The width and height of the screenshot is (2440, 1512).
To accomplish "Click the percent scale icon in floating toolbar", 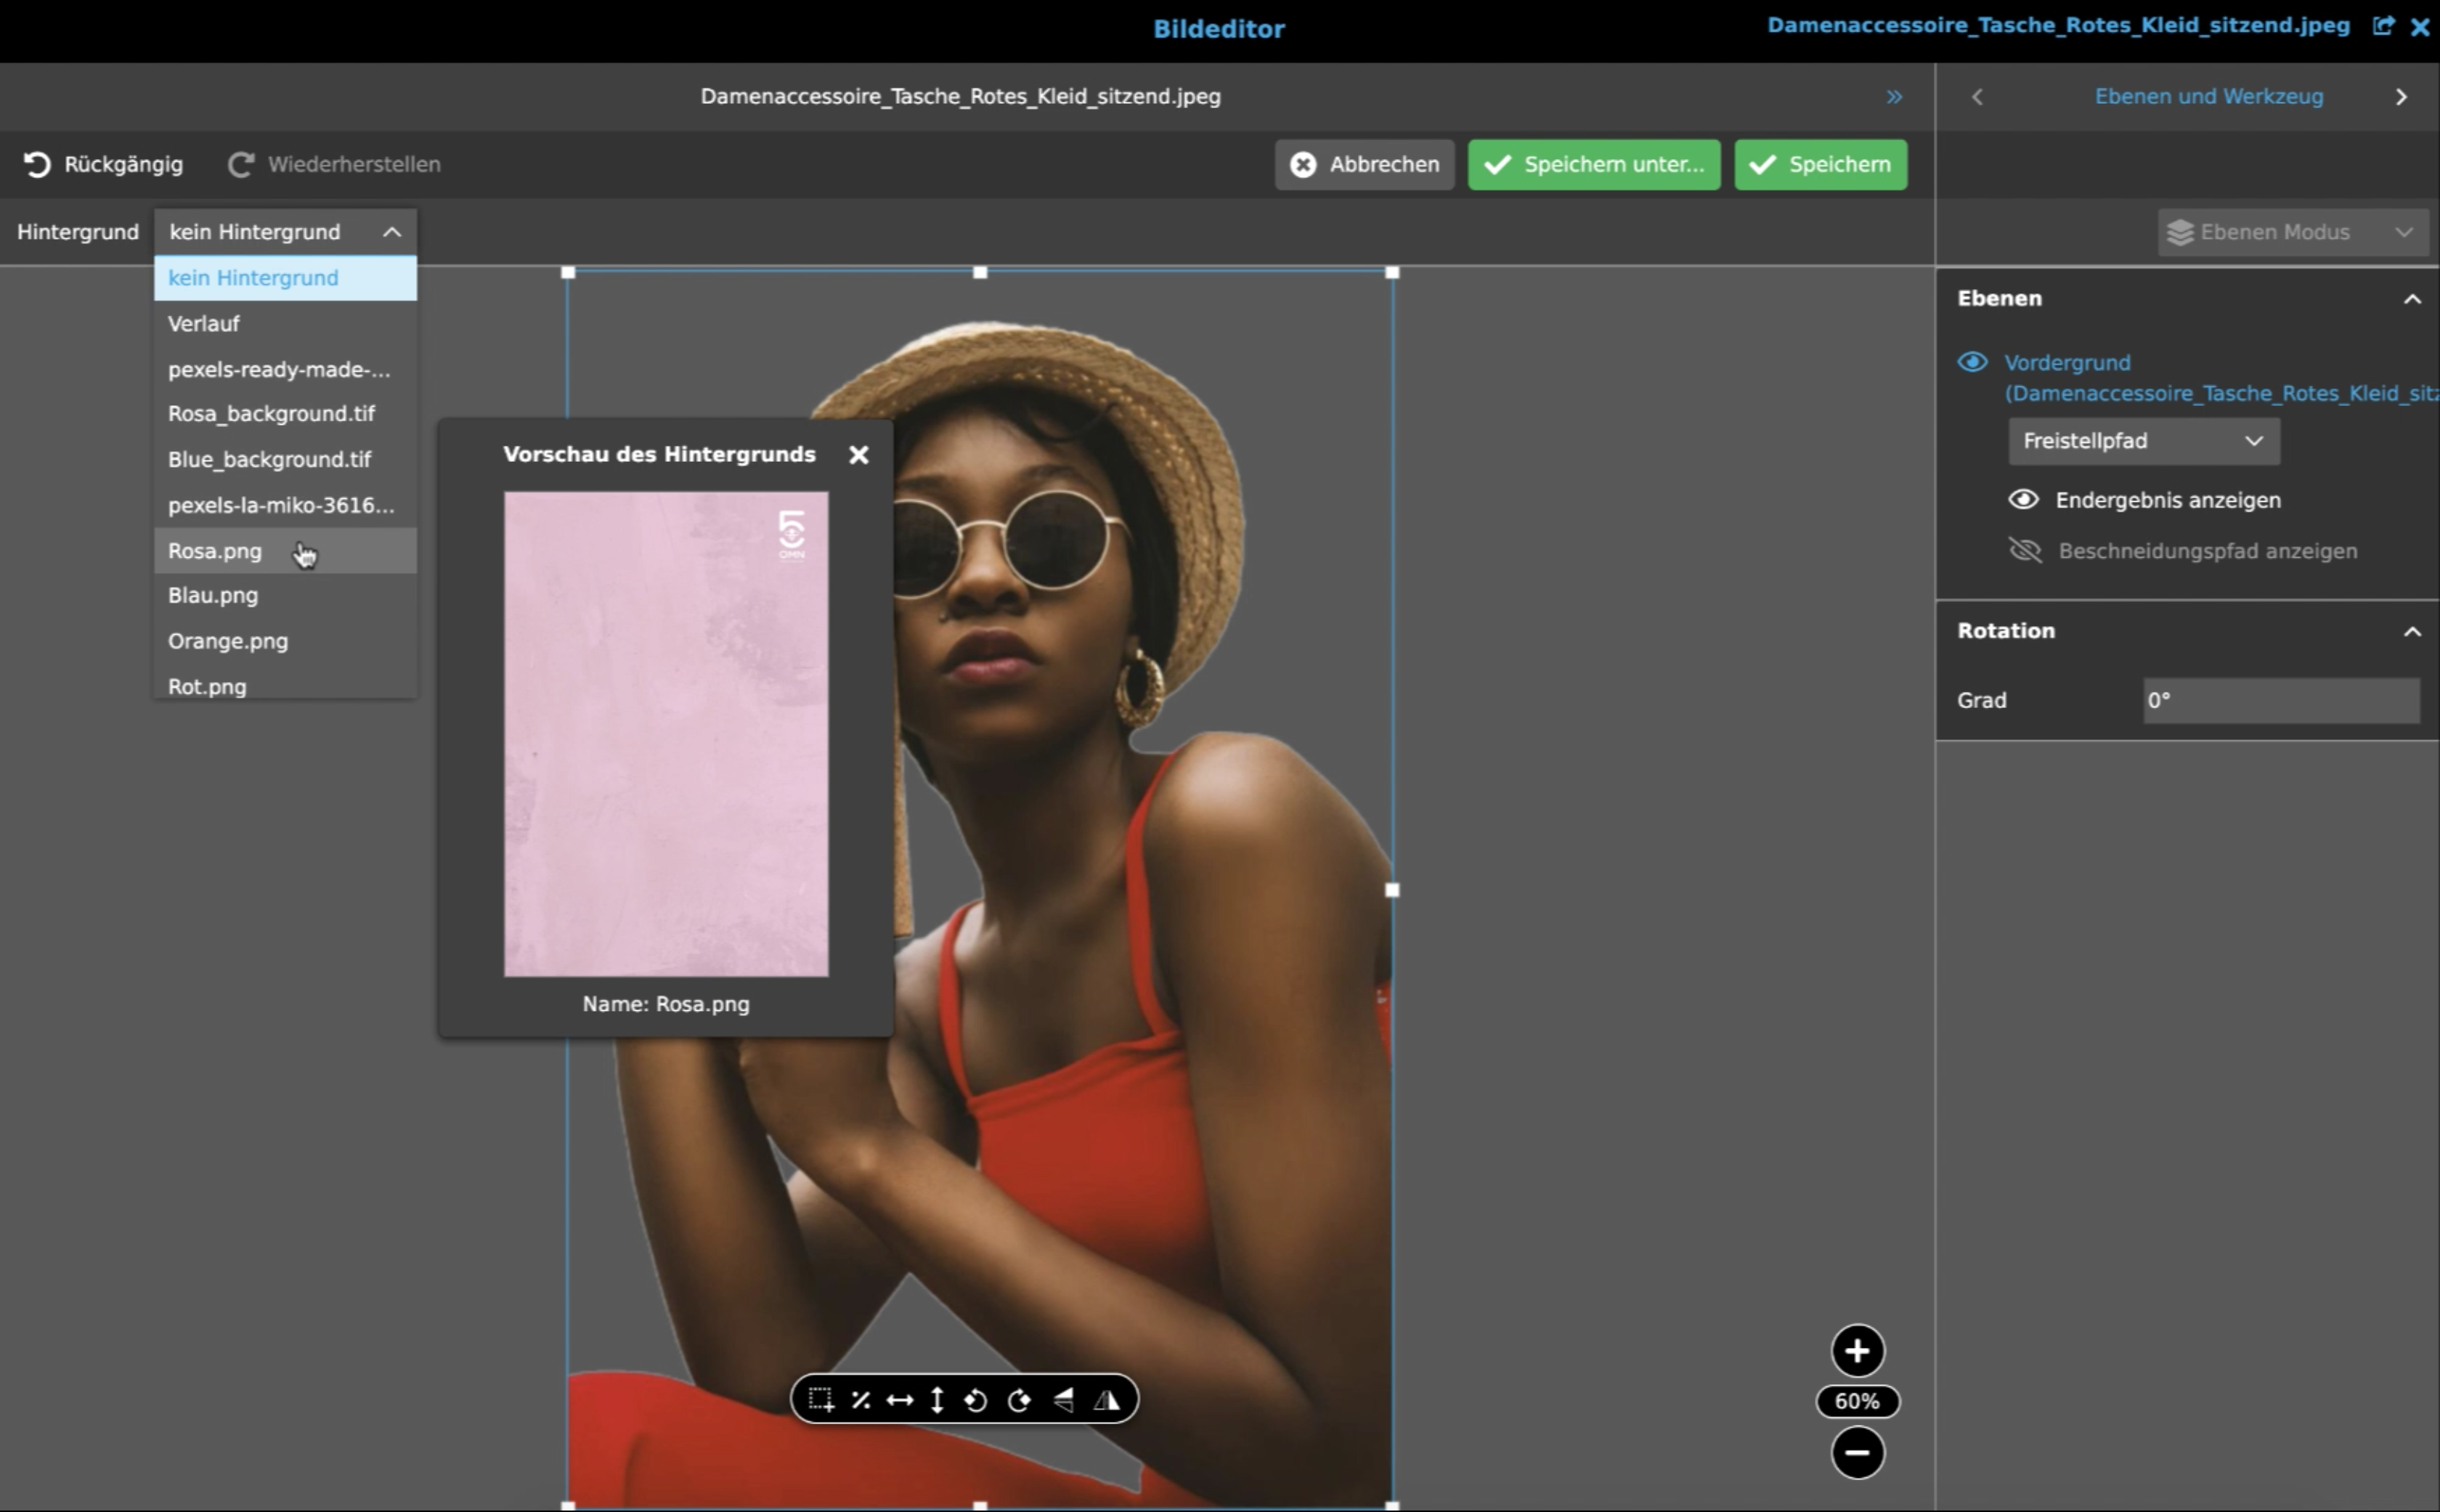I will click(x=860, y=1400).
